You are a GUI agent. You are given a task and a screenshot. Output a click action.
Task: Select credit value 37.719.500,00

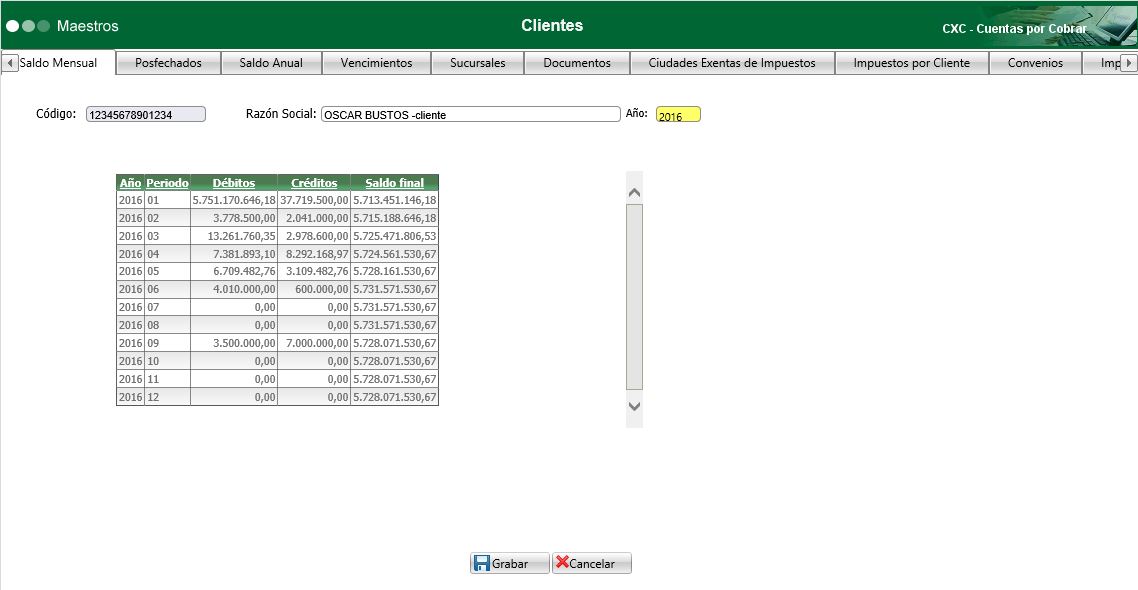point(314,200)
